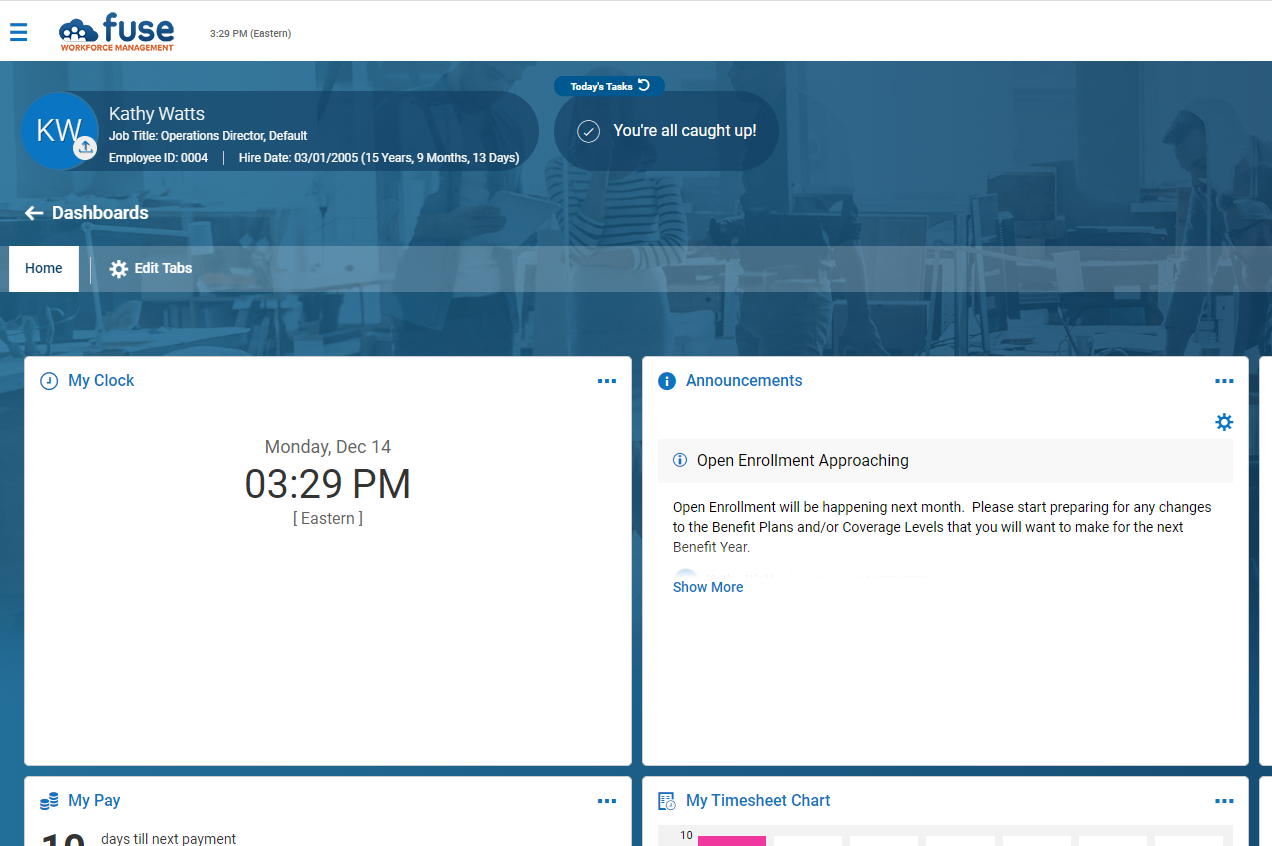Open the Announcements widget options menu
The image size is (1272, 846).
pos(1224,381)
